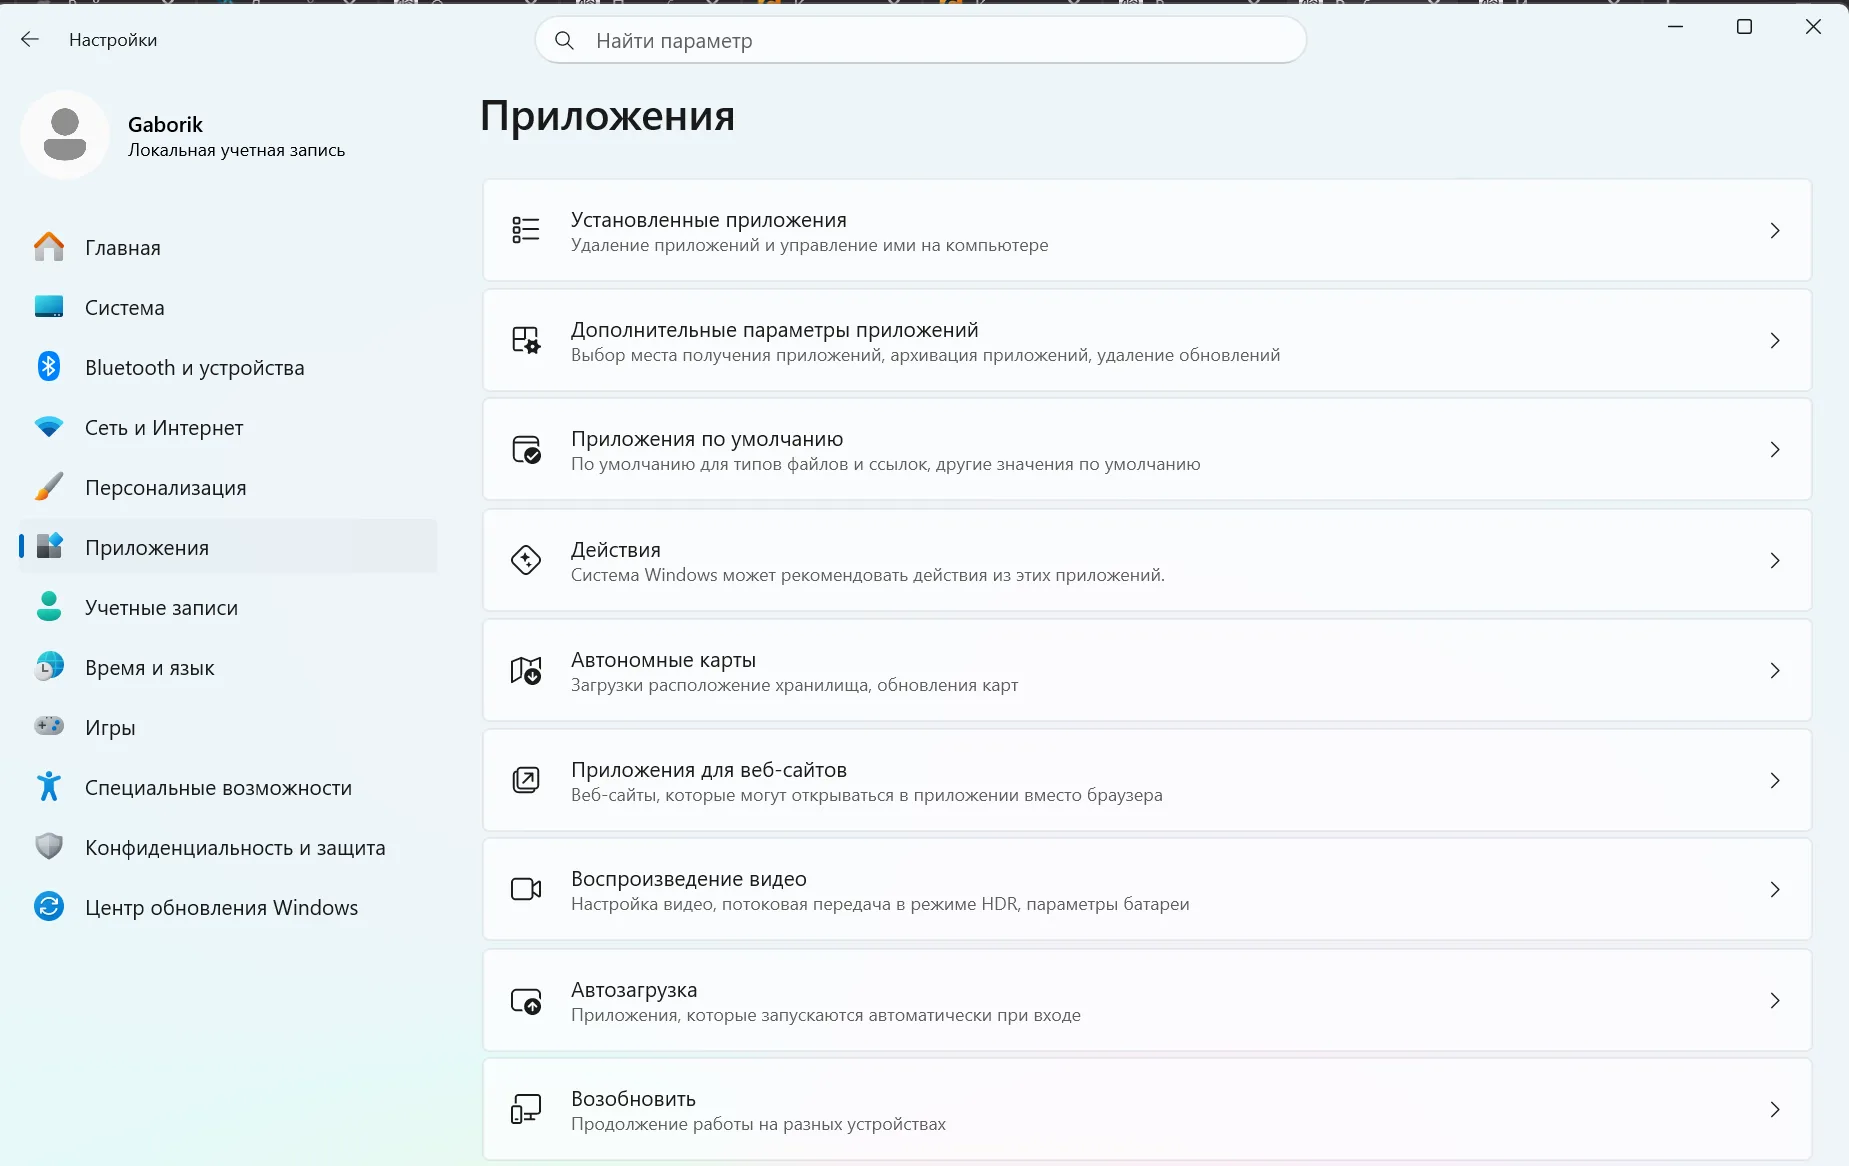The width and height of the screenshot is (1849, 1166).
Task: Click the house icon beside Главная
Action: [x=49, y=247]
